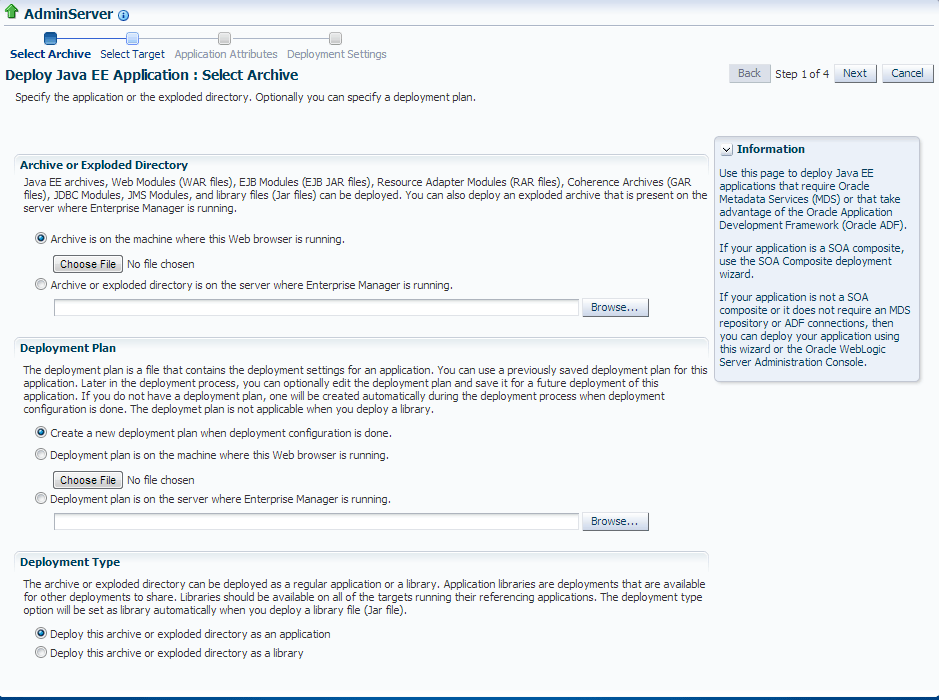Screen dimensions: 939x700
Task: Cancel the deployment wizard
Action: click(x=907, y=73)
